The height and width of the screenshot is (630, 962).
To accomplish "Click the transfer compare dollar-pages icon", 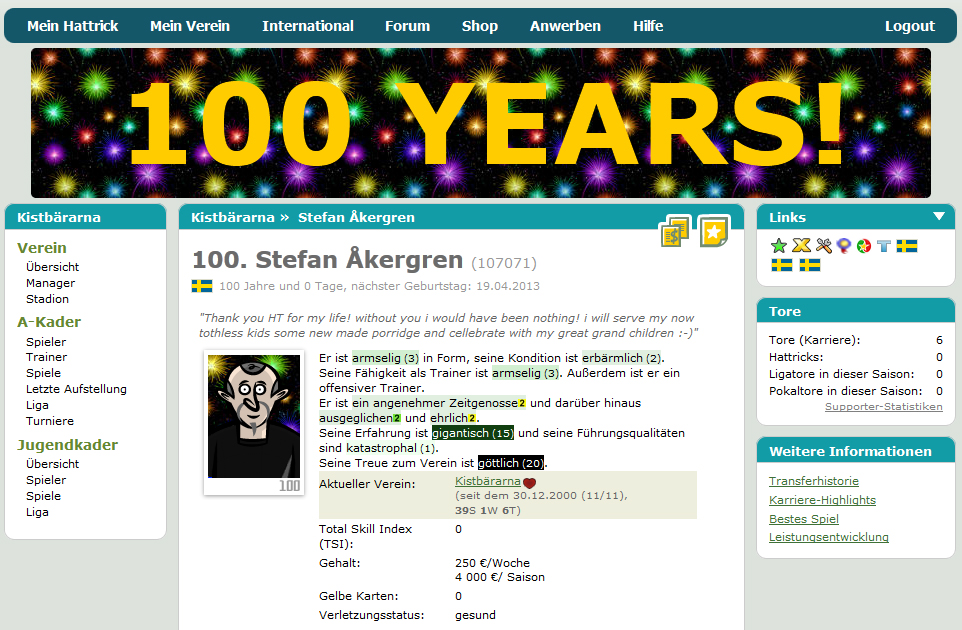I will [x=675, y=232].
